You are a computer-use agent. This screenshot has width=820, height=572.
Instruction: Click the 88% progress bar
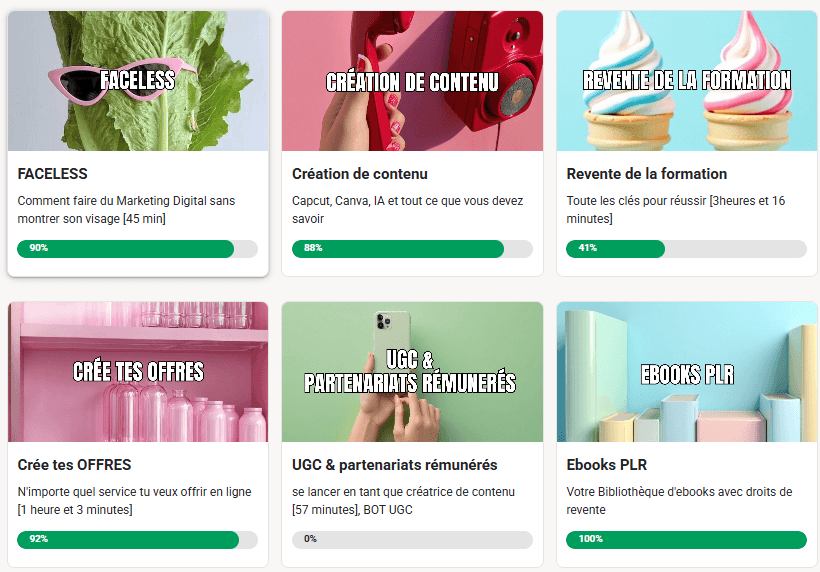pos(412,249)
